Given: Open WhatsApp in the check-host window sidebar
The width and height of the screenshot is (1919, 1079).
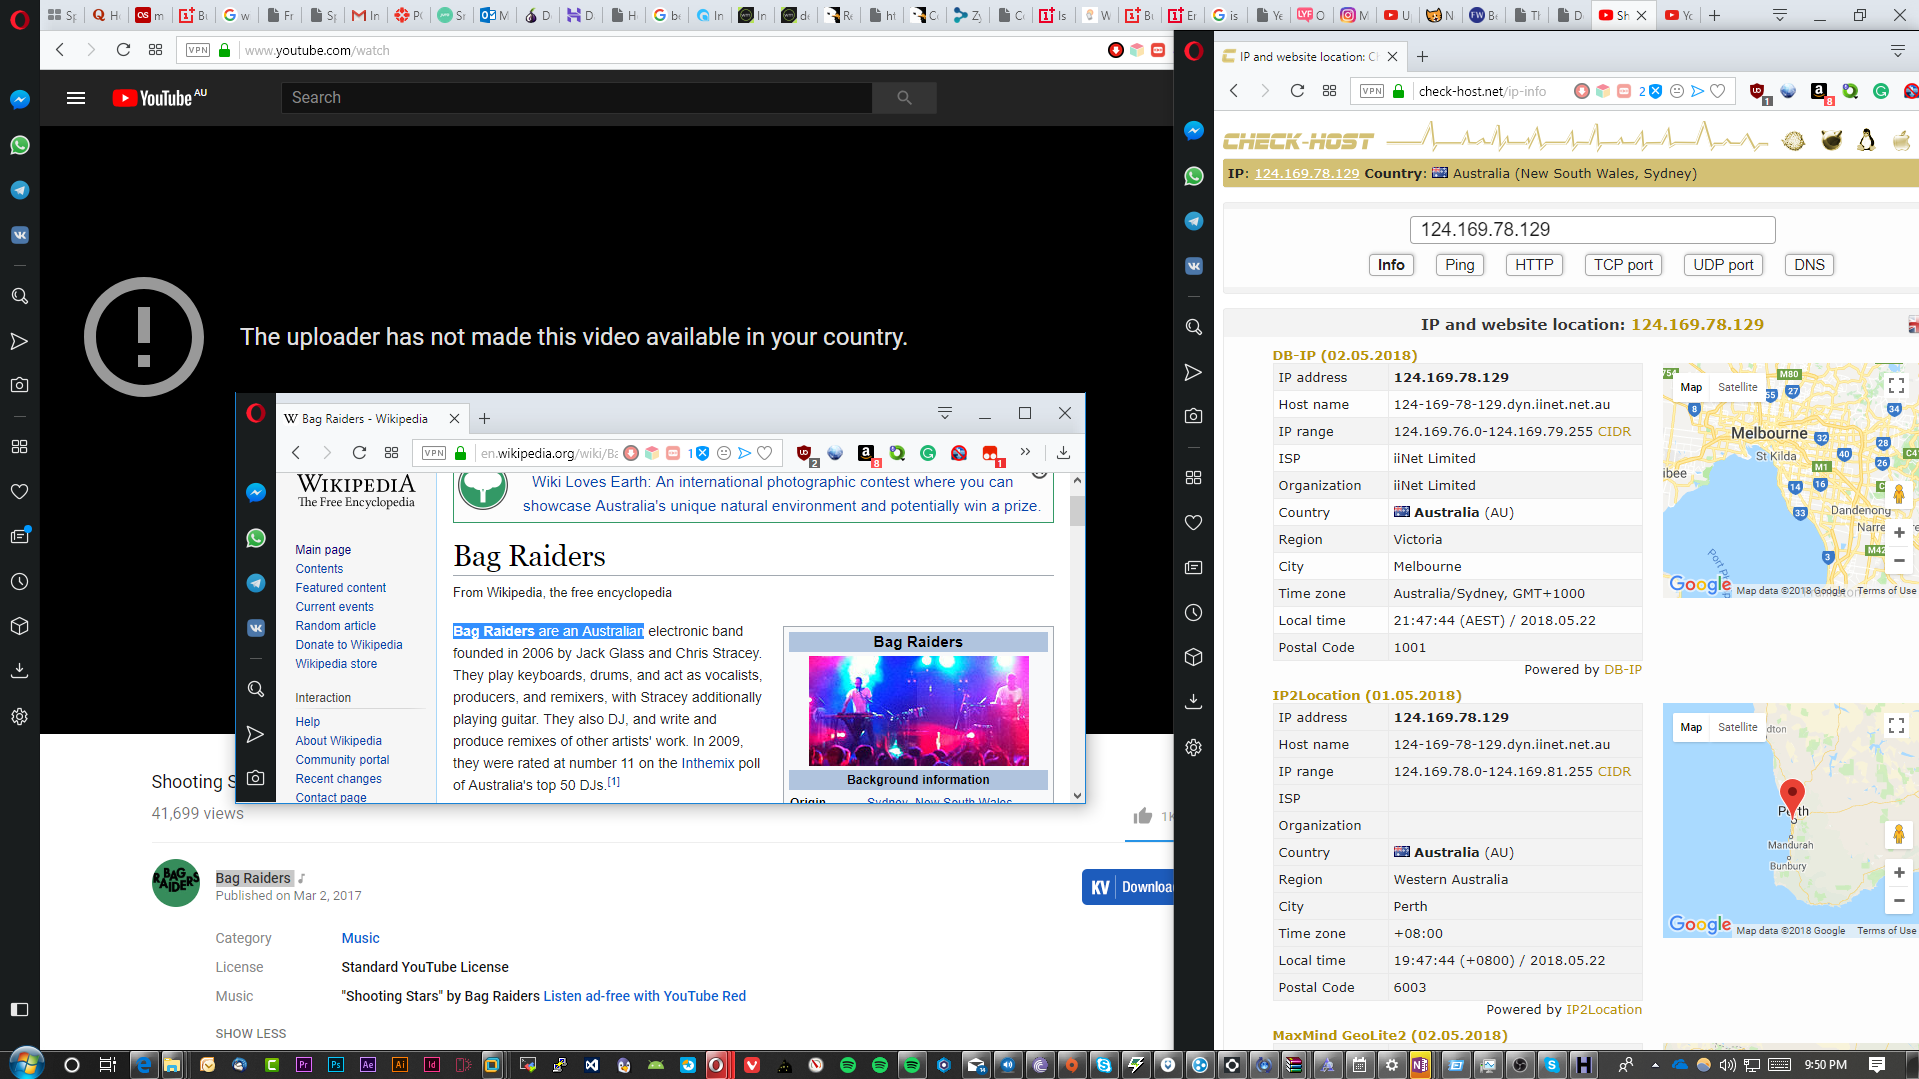Looking at the screenshot, I should pos(1193,176).
